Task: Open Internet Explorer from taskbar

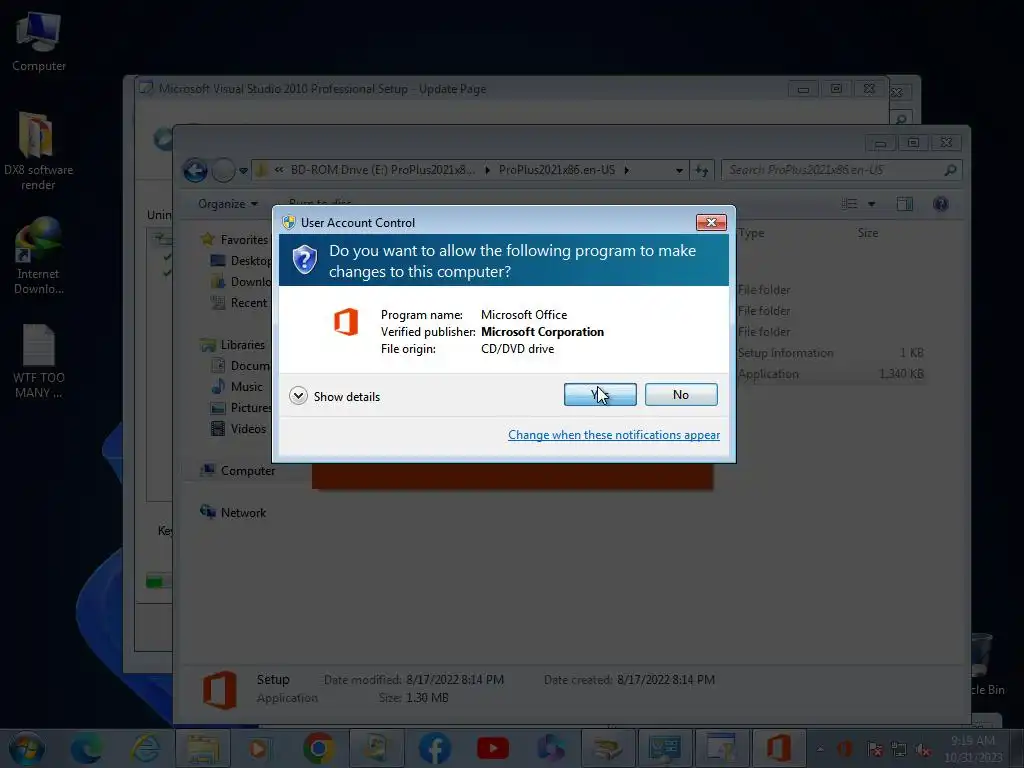Action: (x=145, y=748)
